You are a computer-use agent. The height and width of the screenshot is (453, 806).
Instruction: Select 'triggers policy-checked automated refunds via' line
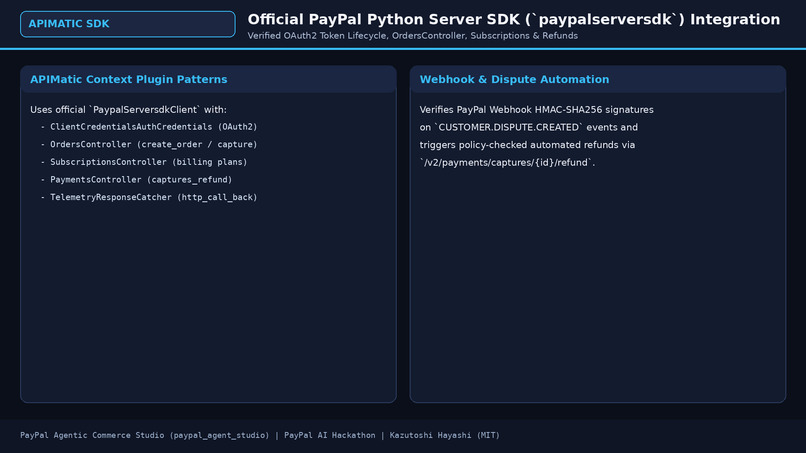[527, 145]
